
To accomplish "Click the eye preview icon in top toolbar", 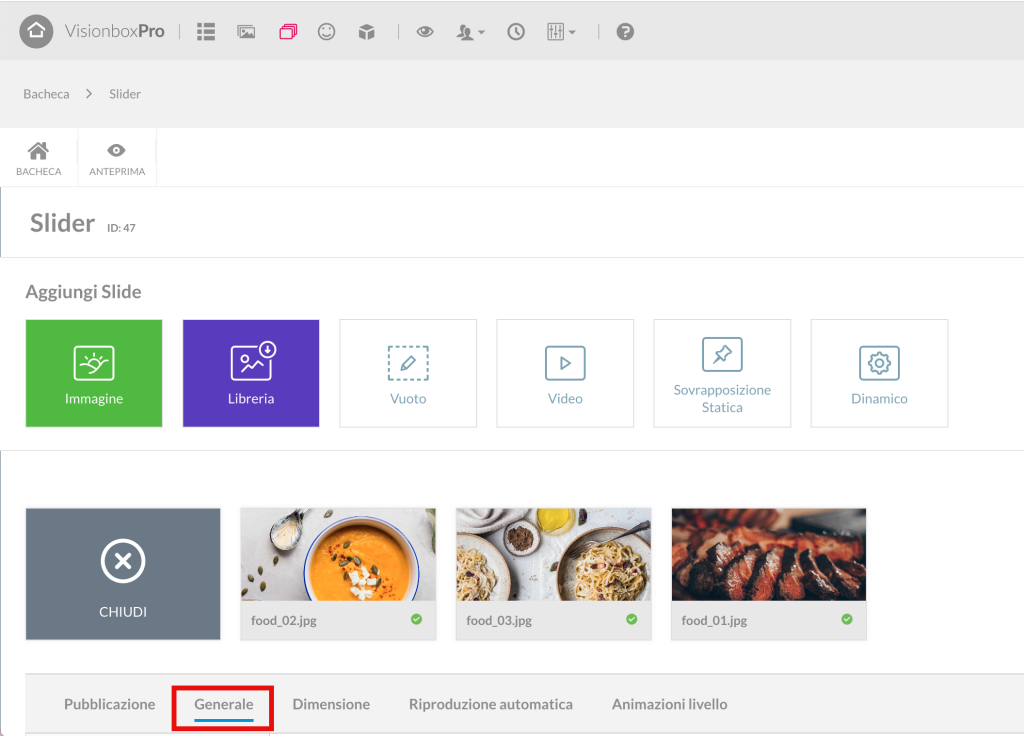I will pos(425,31).
